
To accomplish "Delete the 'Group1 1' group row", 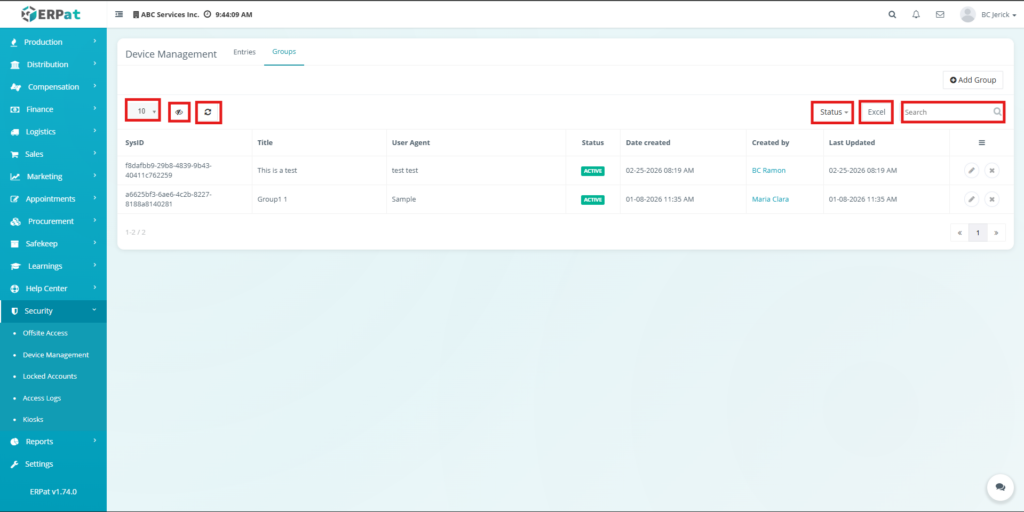I will coord(991,199).
